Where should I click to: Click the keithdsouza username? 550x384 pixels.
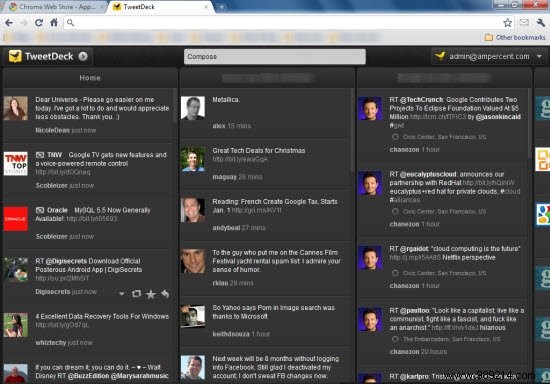point(231,334)
